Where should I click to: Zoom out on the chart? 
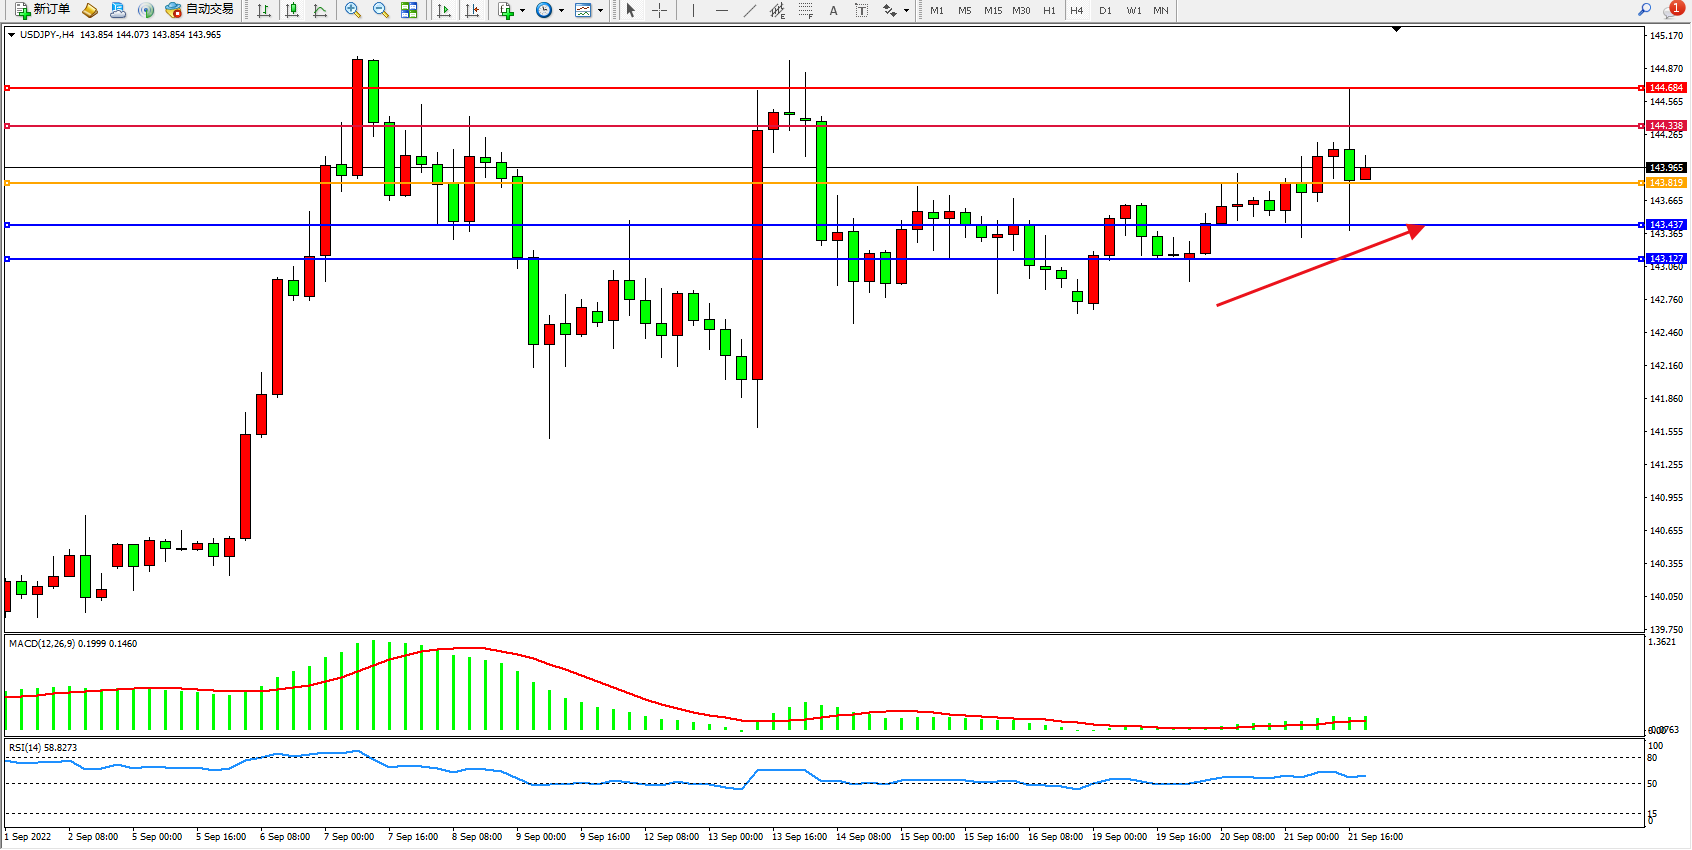pyautogui.click(x=380, y=10)
